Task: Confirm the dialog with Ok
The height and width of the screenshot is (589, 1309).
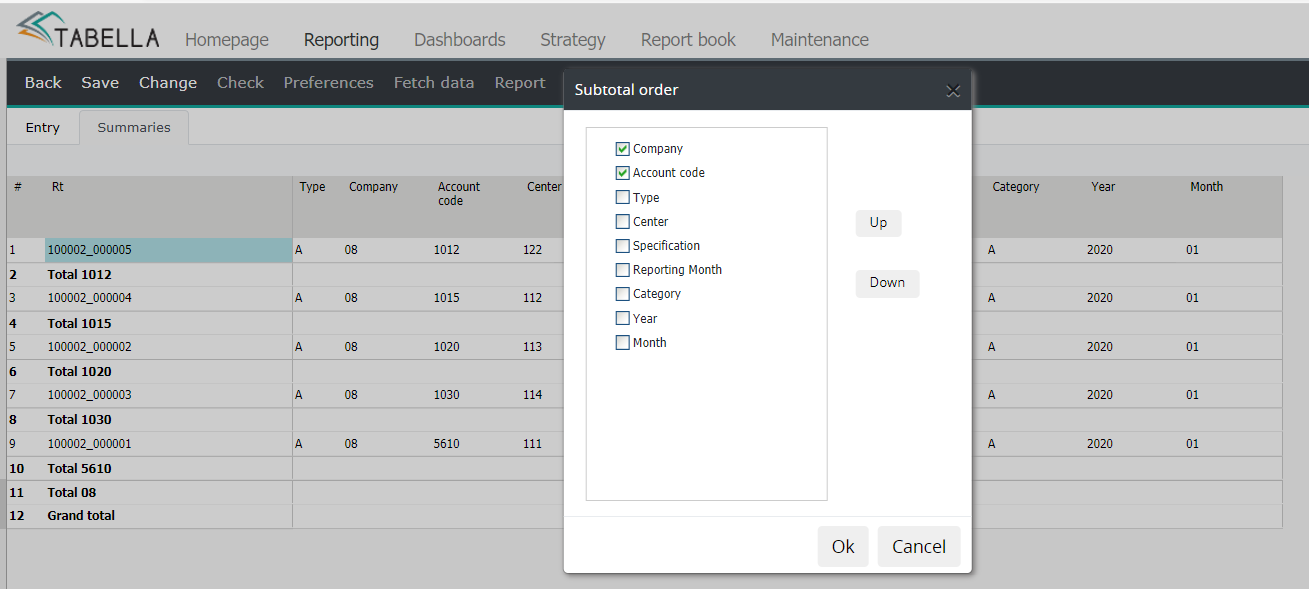Action: 843,546
